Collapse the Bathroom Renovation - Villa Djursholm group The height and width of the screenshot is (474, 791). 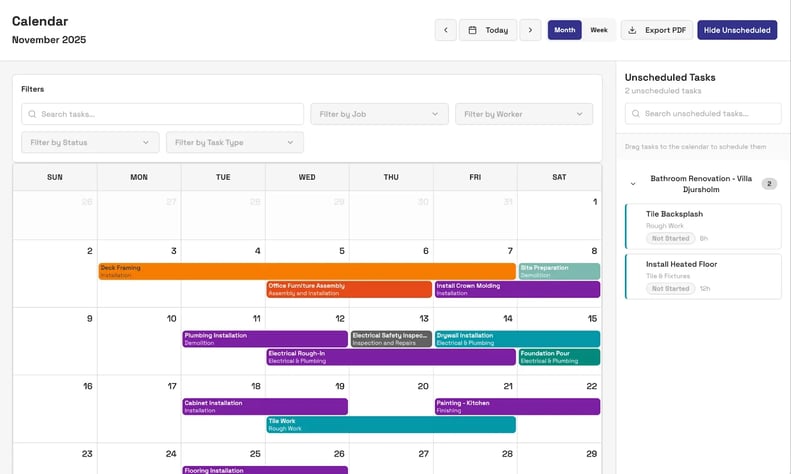pyautogui.click(x=633, y=184)
